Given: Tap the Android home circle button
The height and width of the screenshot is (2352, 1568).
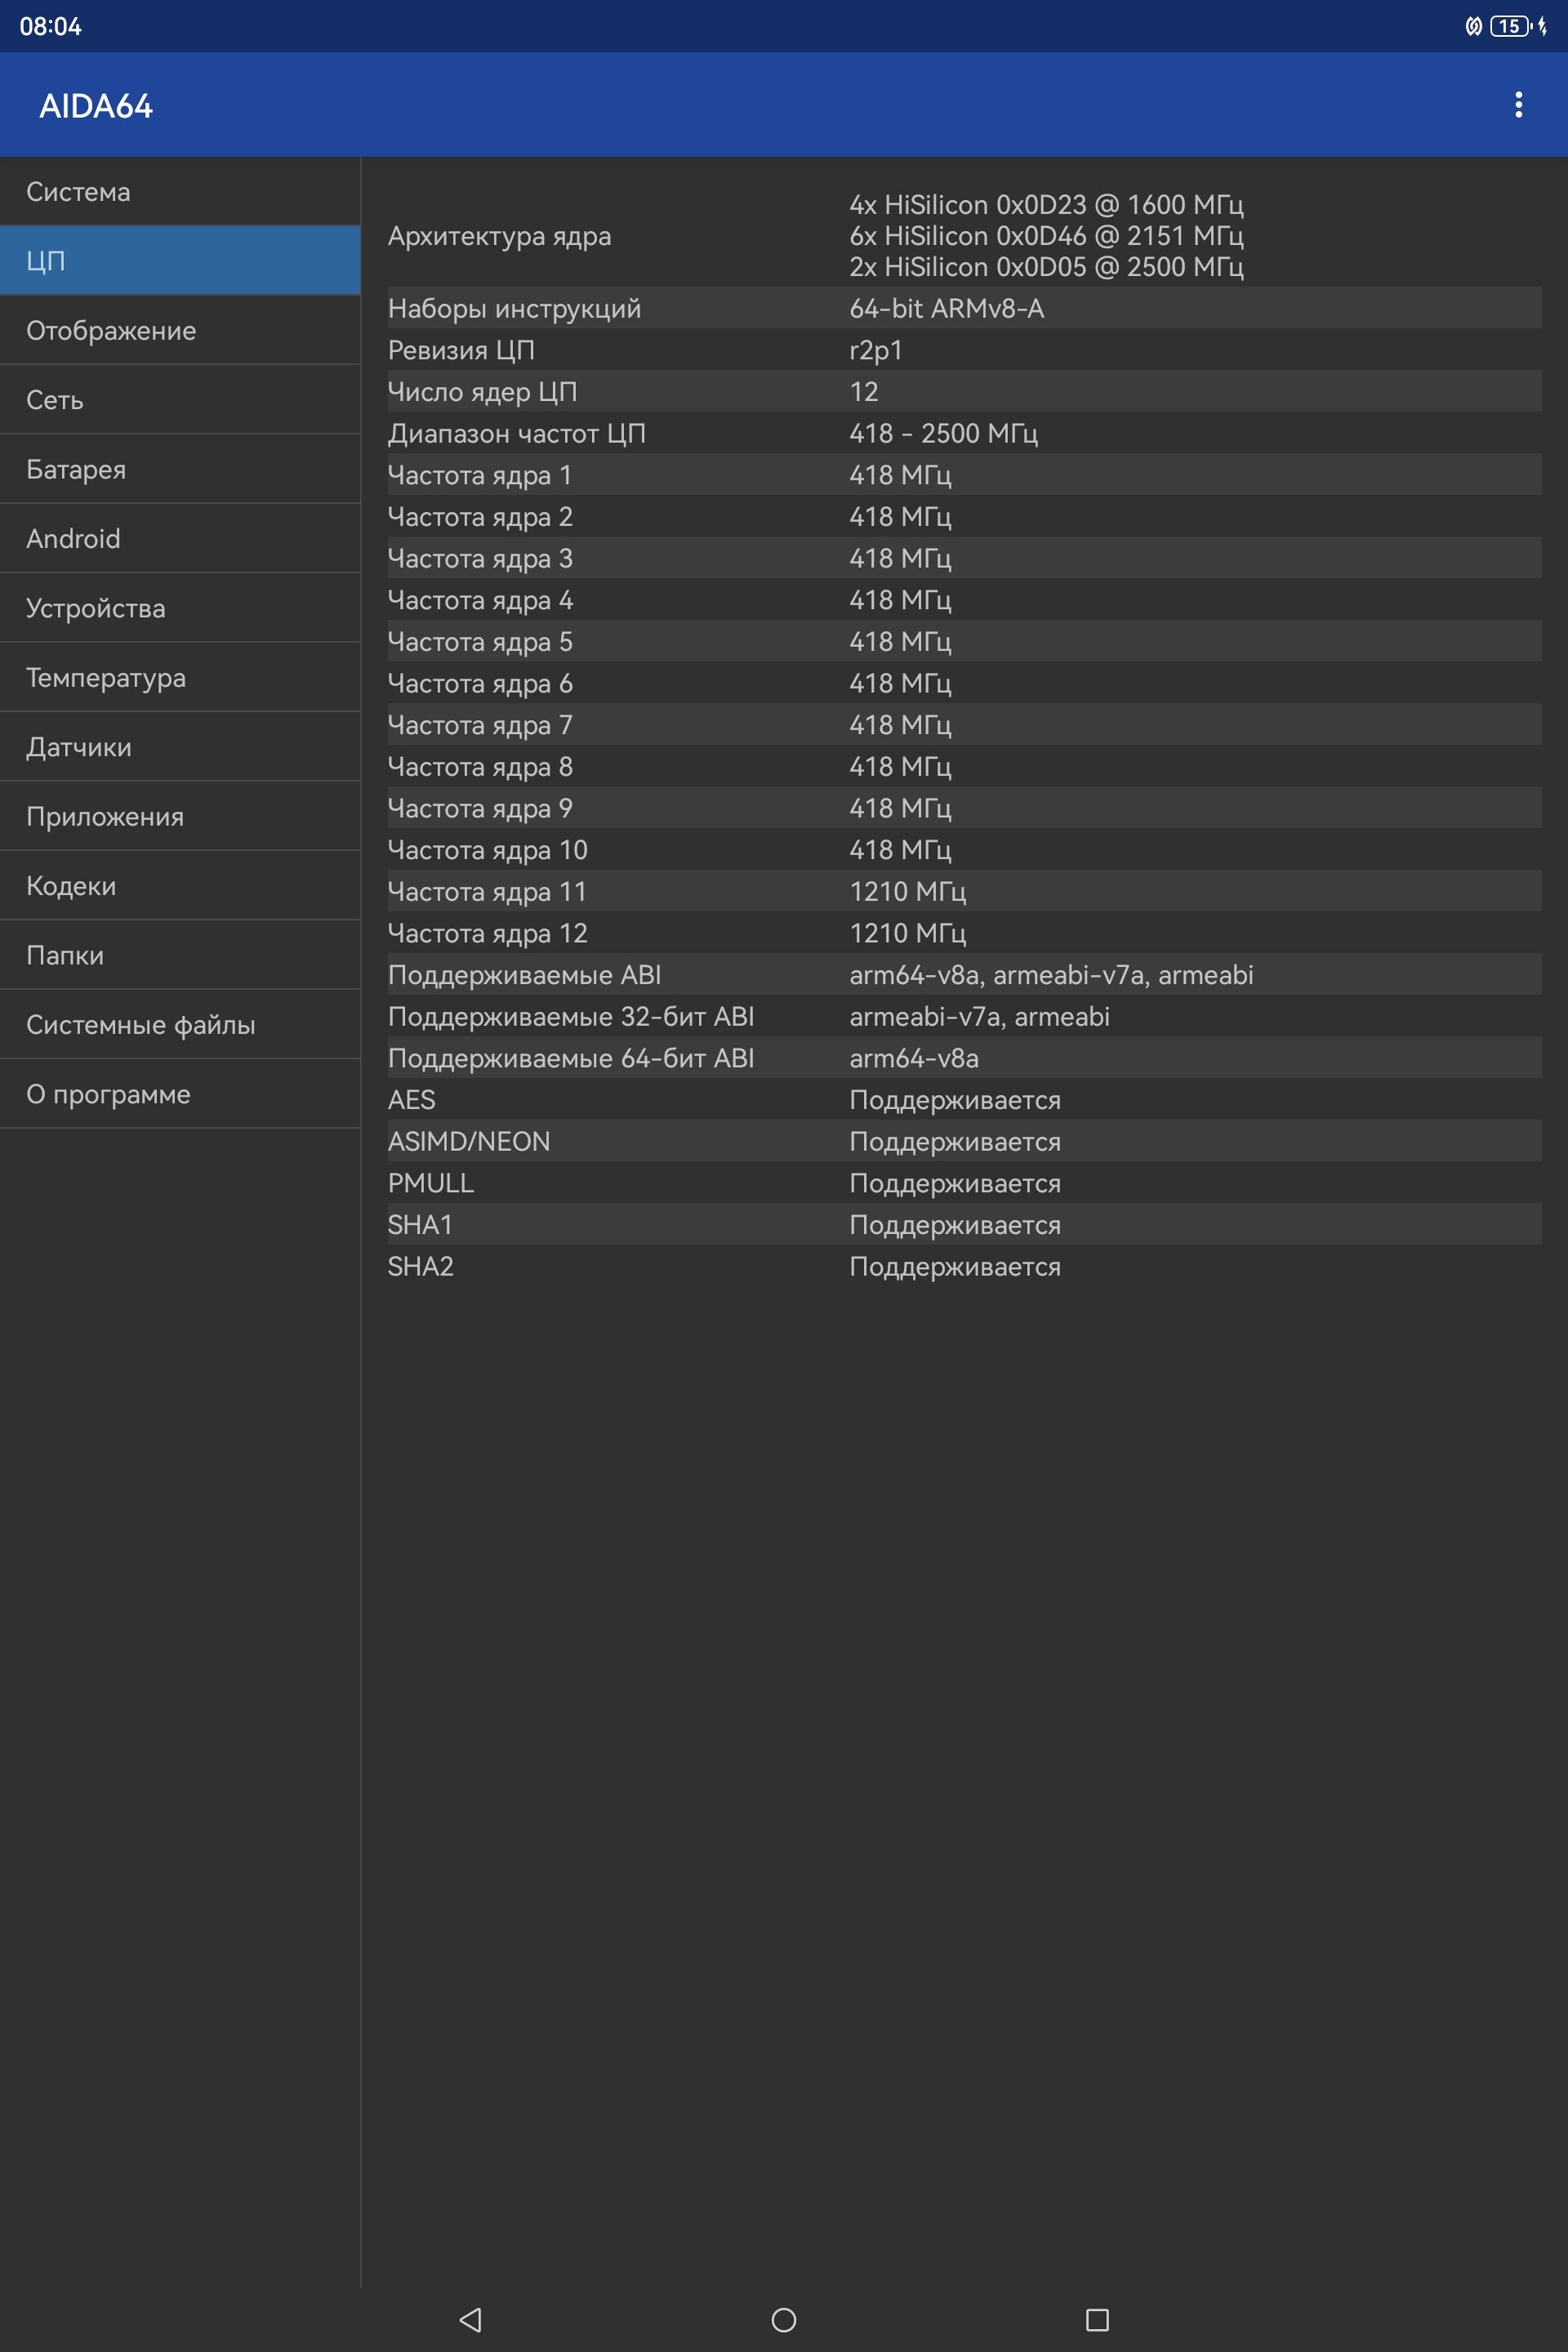Looking at the screenshot, I should pyautogui.click(x=784, y=2319).
